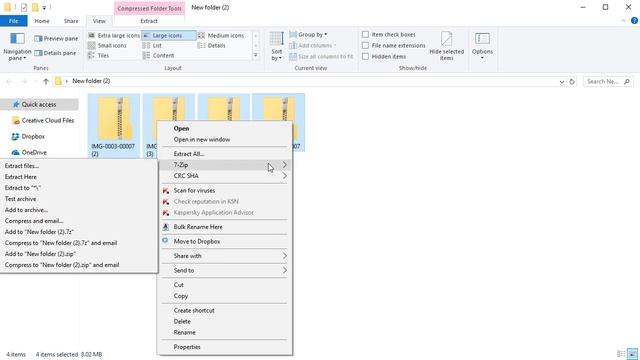Viewport: 640px width, 360px height.
Task: Expand the 7-Zip submenu arrow
Action: pyautogui.click(x=284, y=165)
